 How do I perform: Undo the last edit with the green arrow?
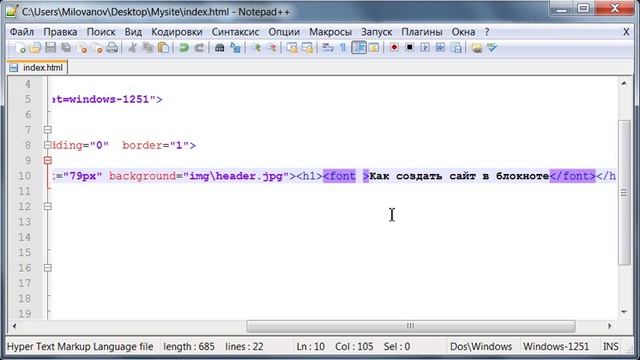[184, 48]
